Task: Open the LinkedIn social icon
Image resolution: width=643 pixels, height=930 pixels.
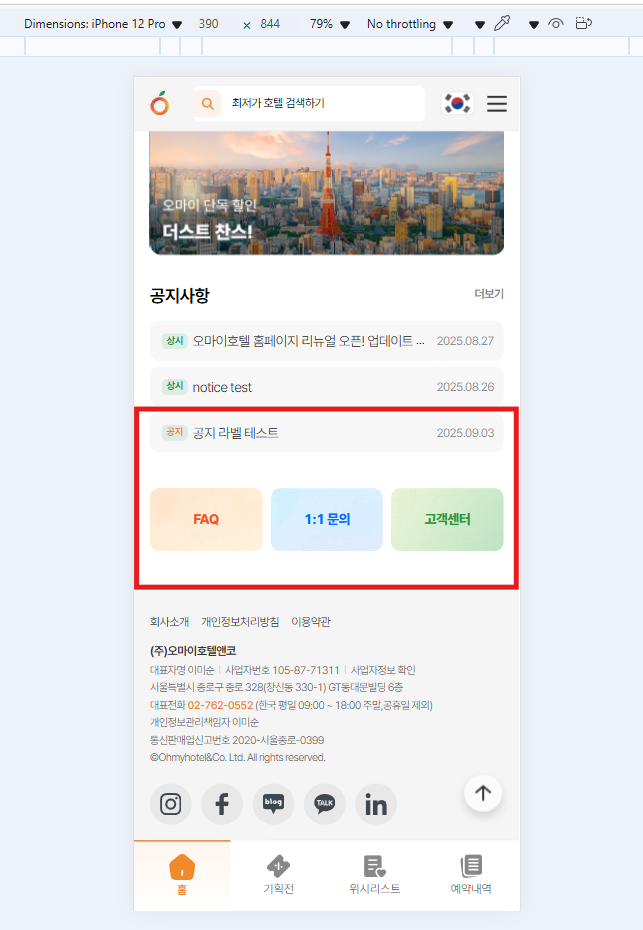Action: 375,804
